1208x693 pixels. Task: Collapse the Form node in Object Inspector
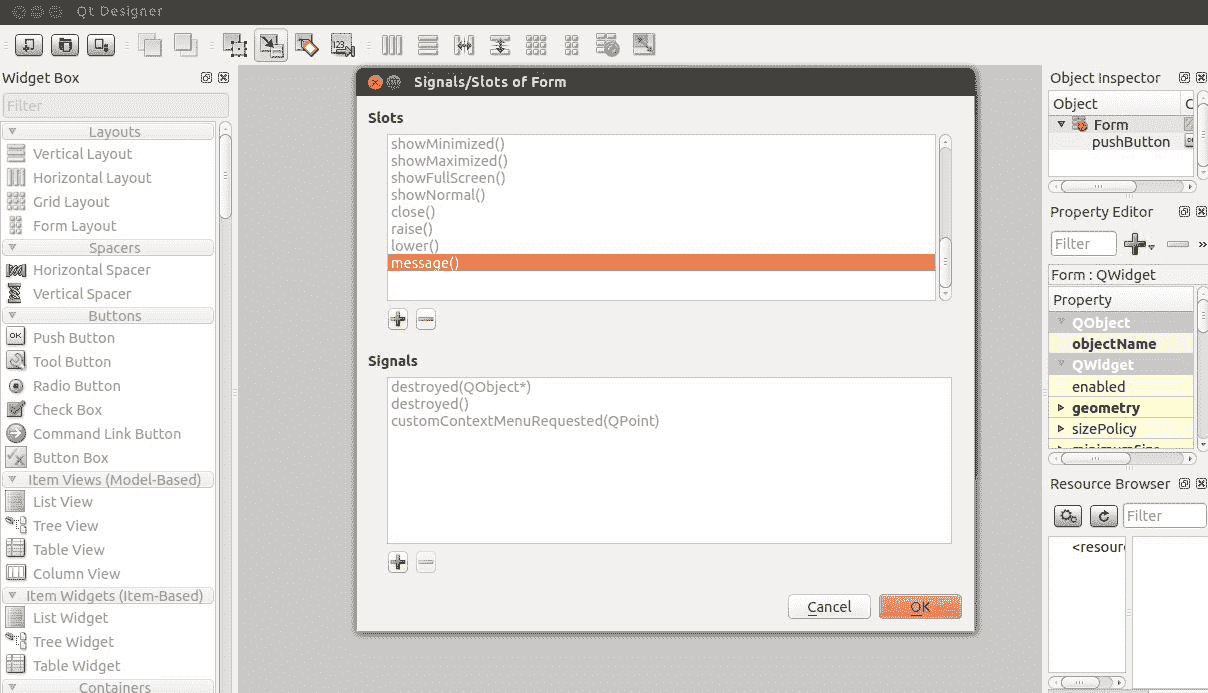pos(1061,124)
